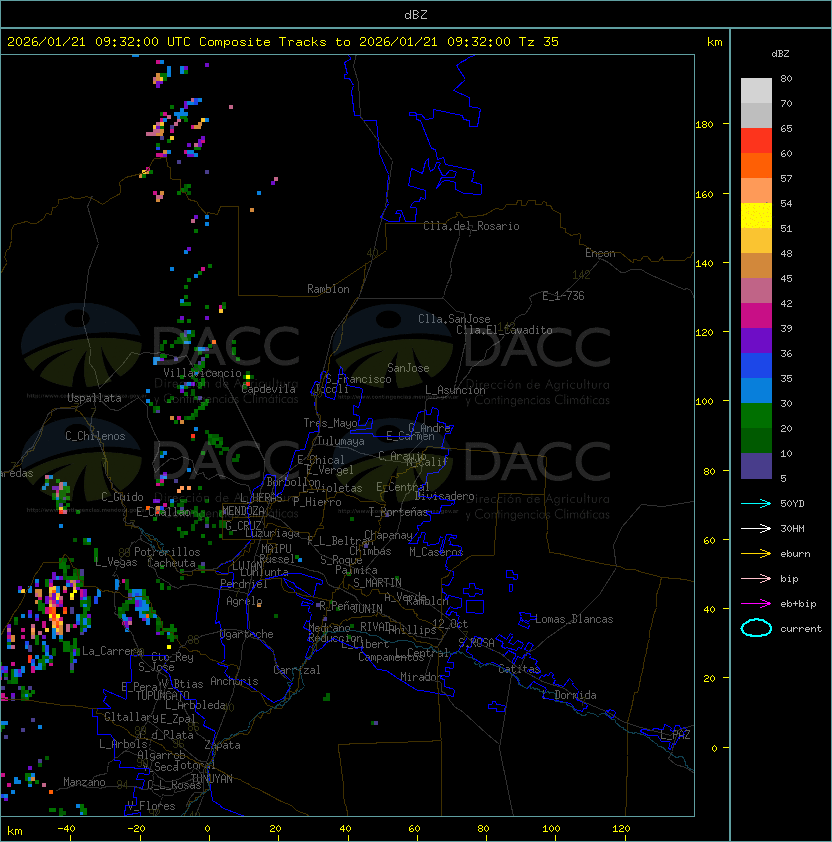Screen dimensions: 832x842
Task: Click the white 30HM arrow legend icon
Action: [x=756, y=528]
